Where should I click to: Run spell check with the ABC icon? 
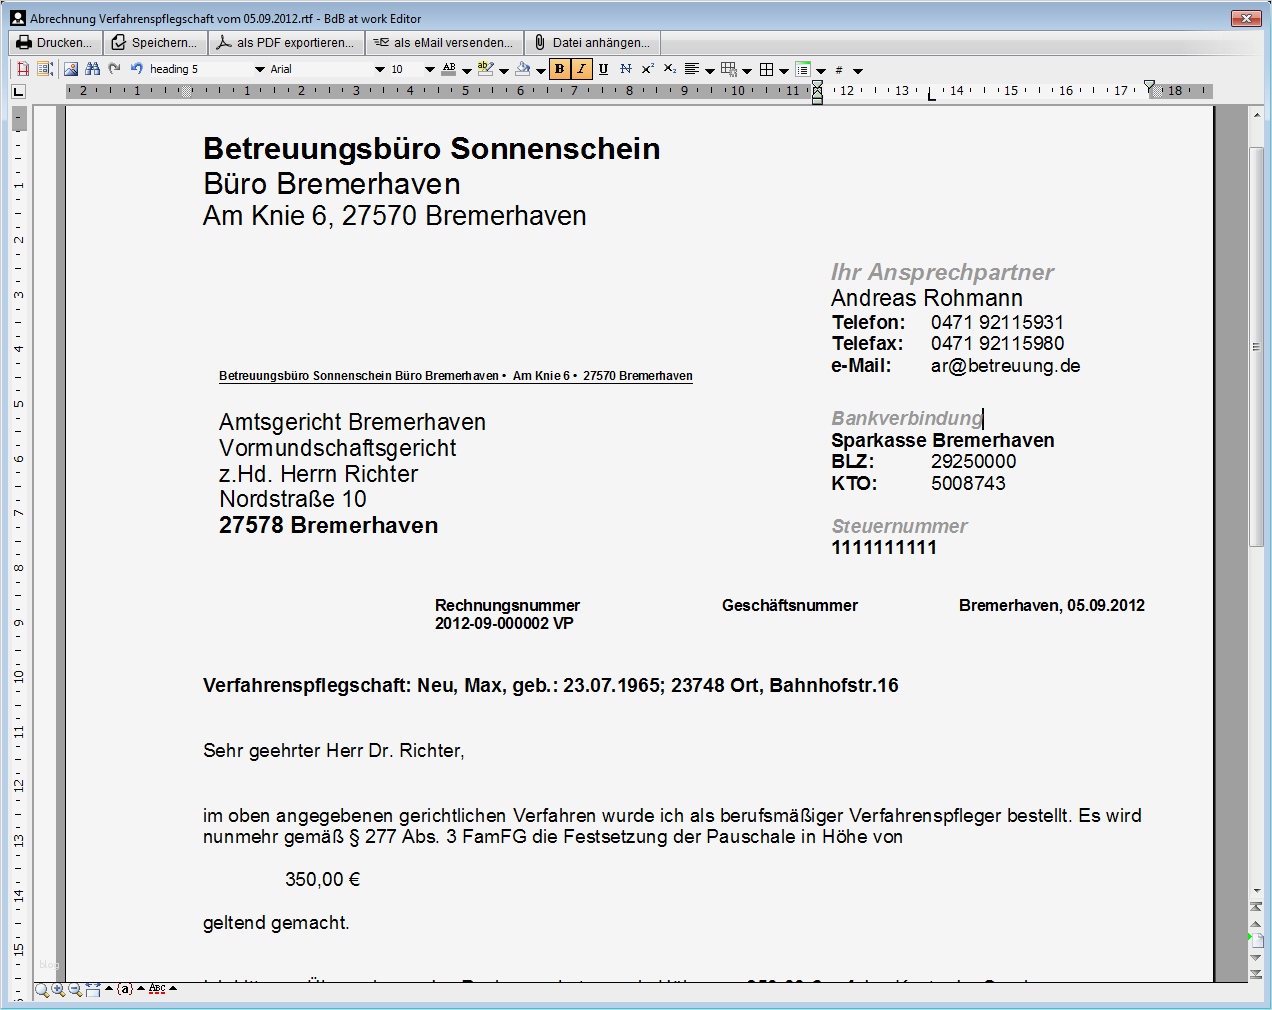(x=157, y=989)
